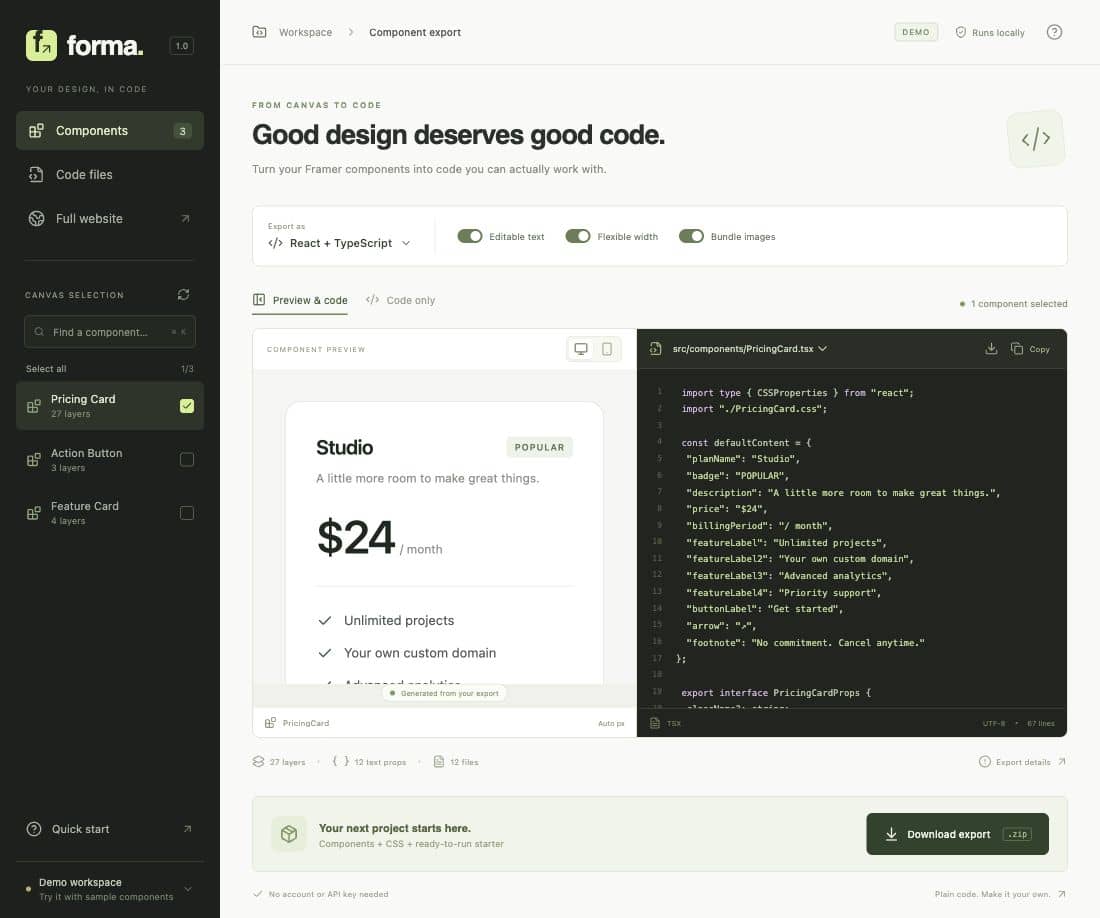Screen dimensions: 1100x918
Task: Click the Full website external arrow icon
Action: pos(185,219)
